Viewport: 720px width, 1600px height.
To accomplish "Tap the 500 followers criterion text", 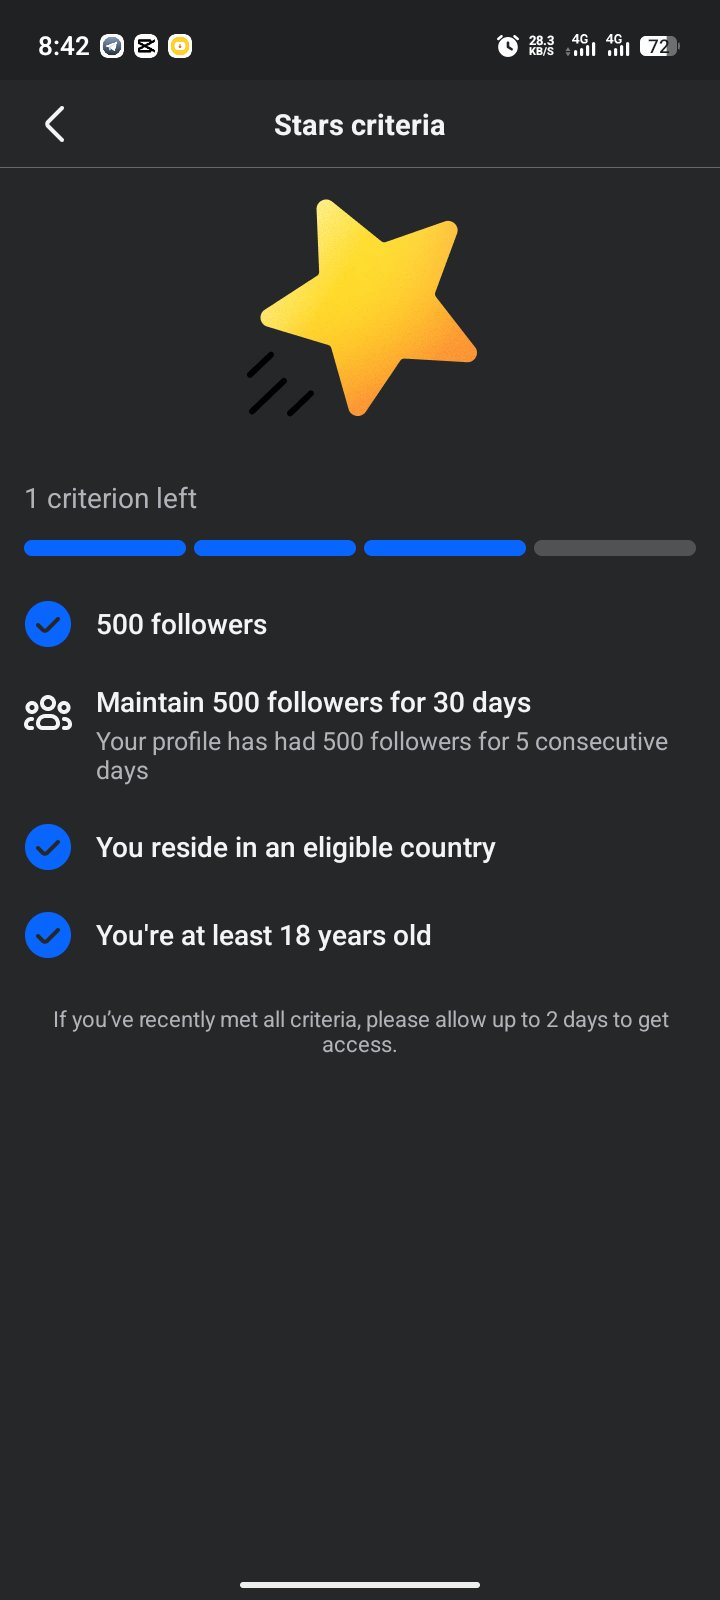I will pyautogui.click(x=181, y=624).
